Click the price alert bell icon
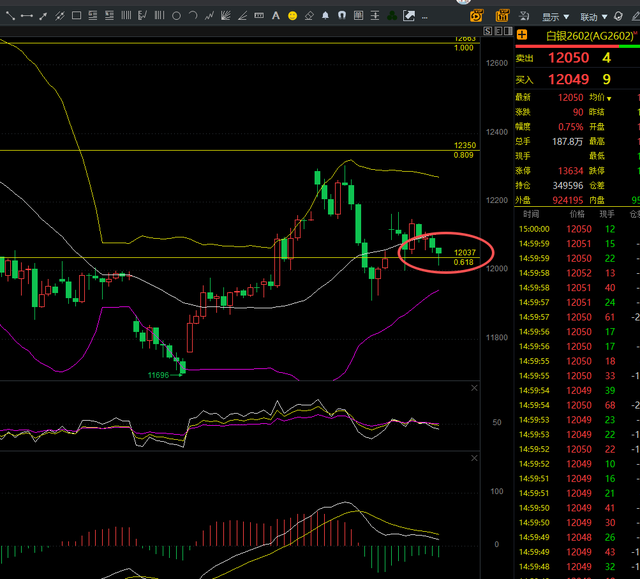The width and height of the screenshot is (640, 579). point(325,16)
